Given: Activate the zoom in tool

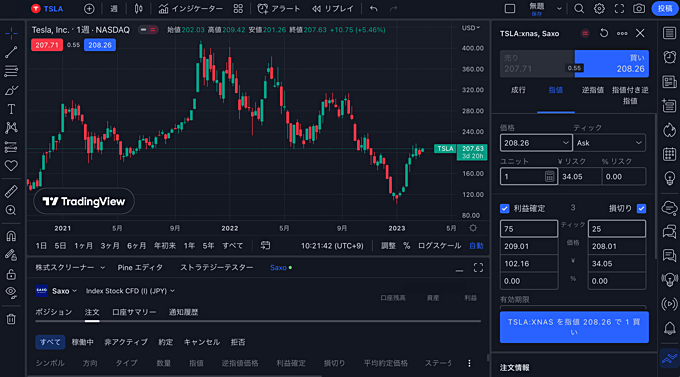Looking at the screenshot, I should tap(11, 210).
